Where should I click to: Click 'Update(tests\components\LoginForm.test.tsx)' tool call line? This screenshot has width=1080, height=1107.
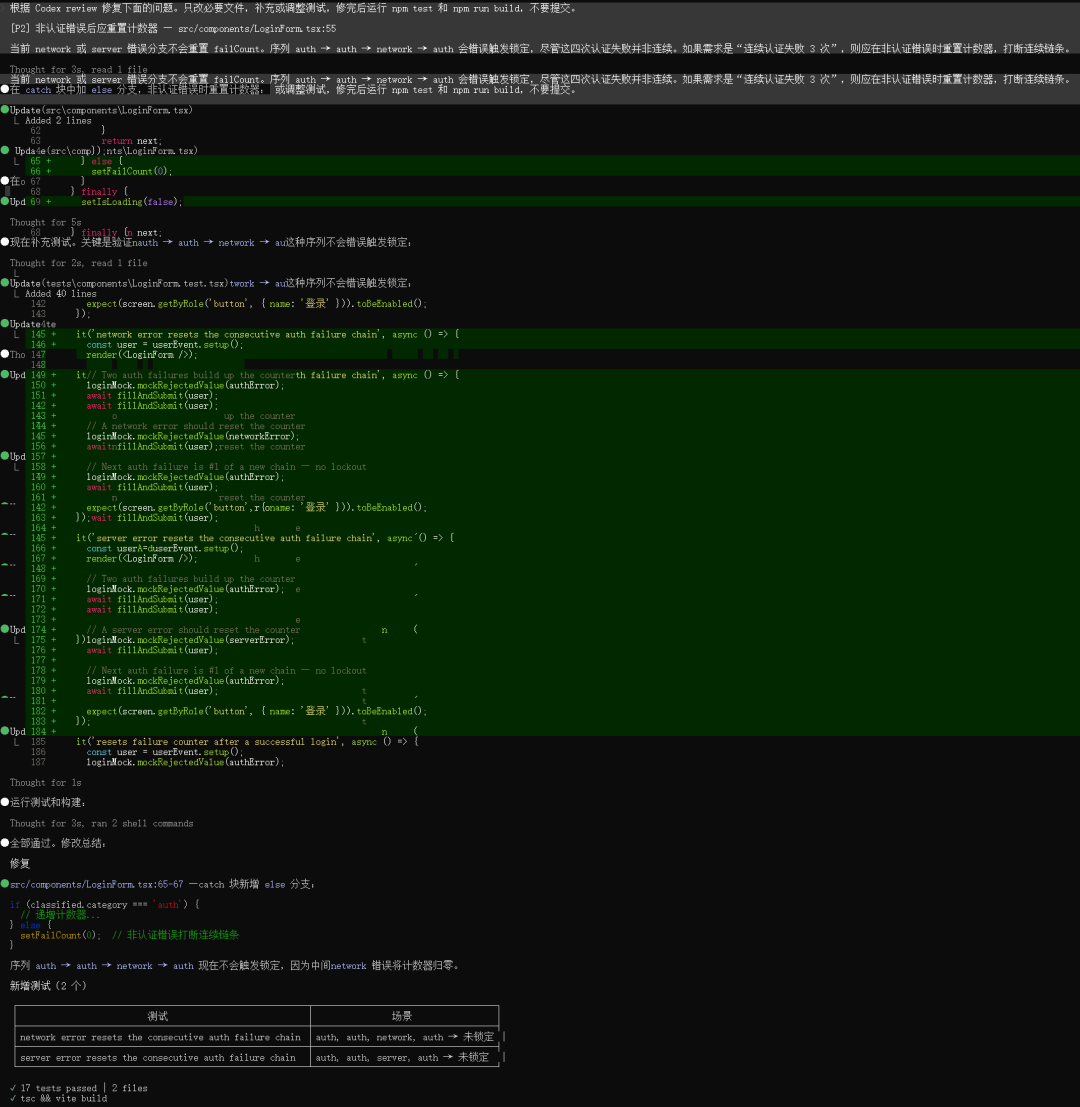(x=119, y=283)
